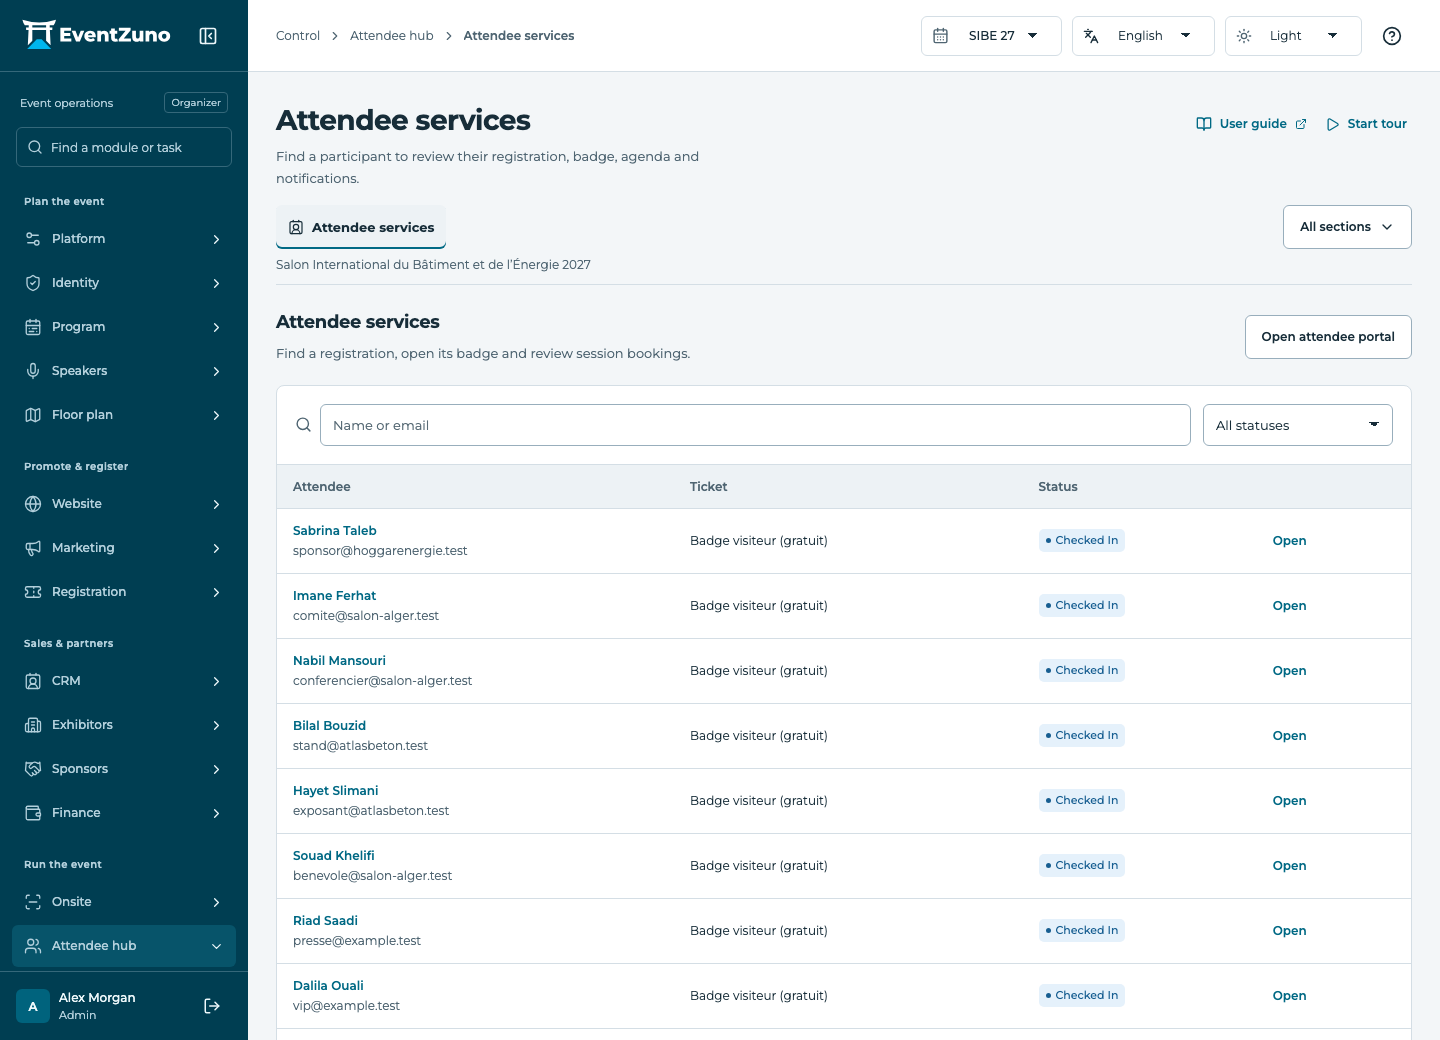
Task: Open the All sections dropdown
Action: (x=1347, y=227)
